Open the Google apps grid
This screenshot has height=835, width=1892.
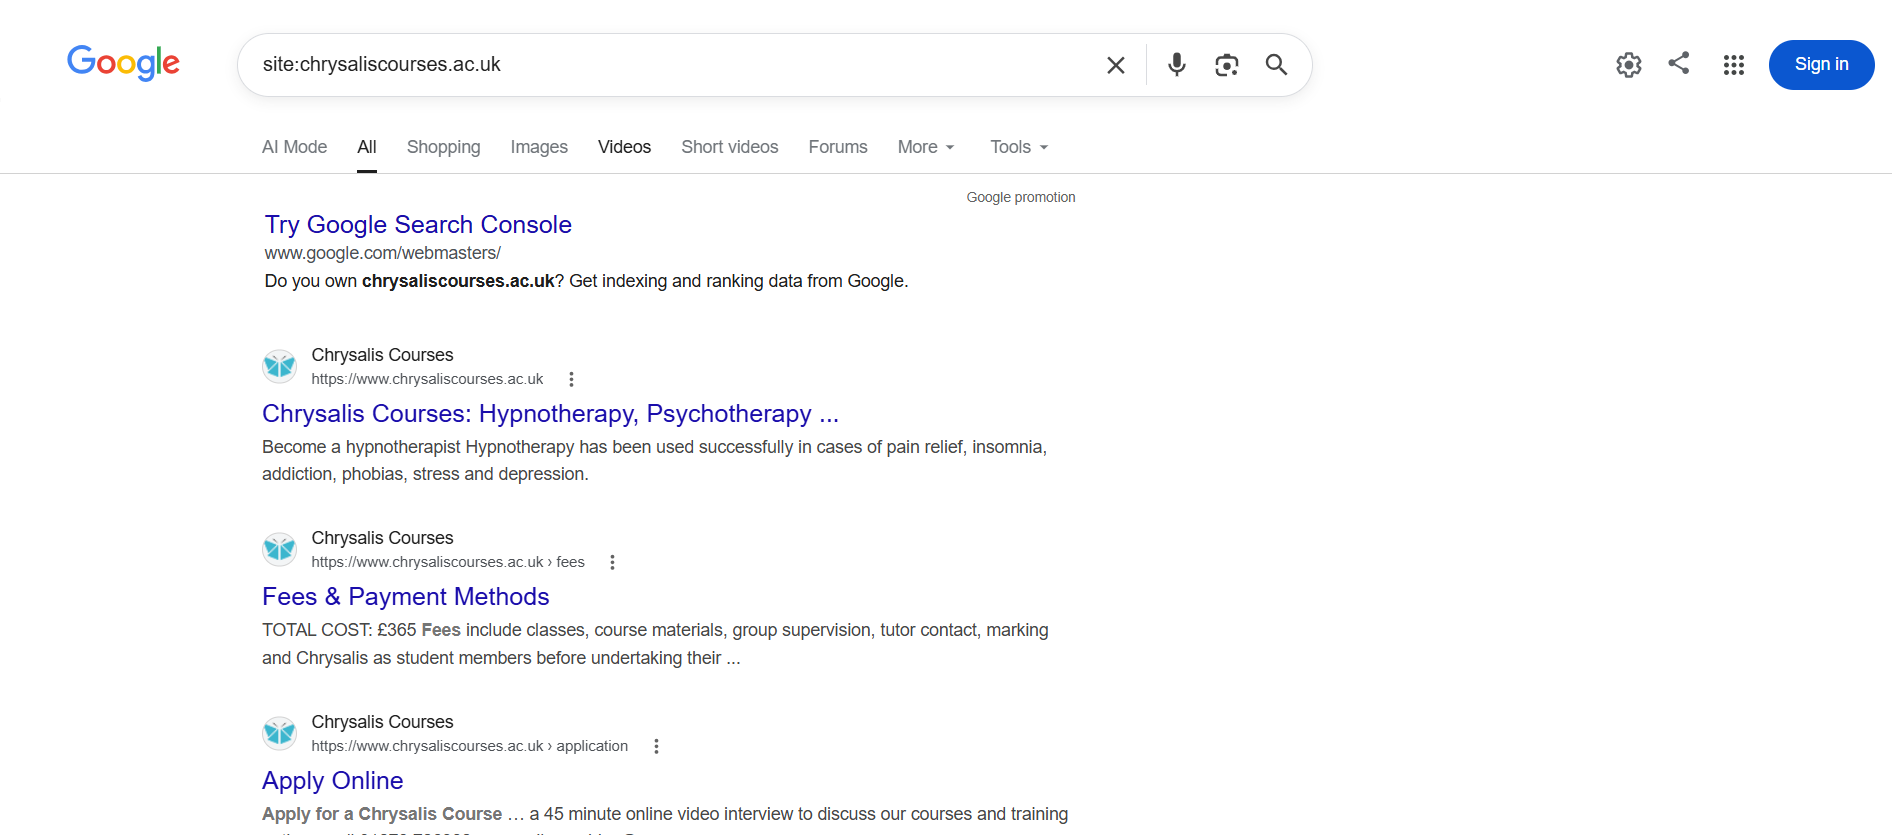click(1734, 65)
